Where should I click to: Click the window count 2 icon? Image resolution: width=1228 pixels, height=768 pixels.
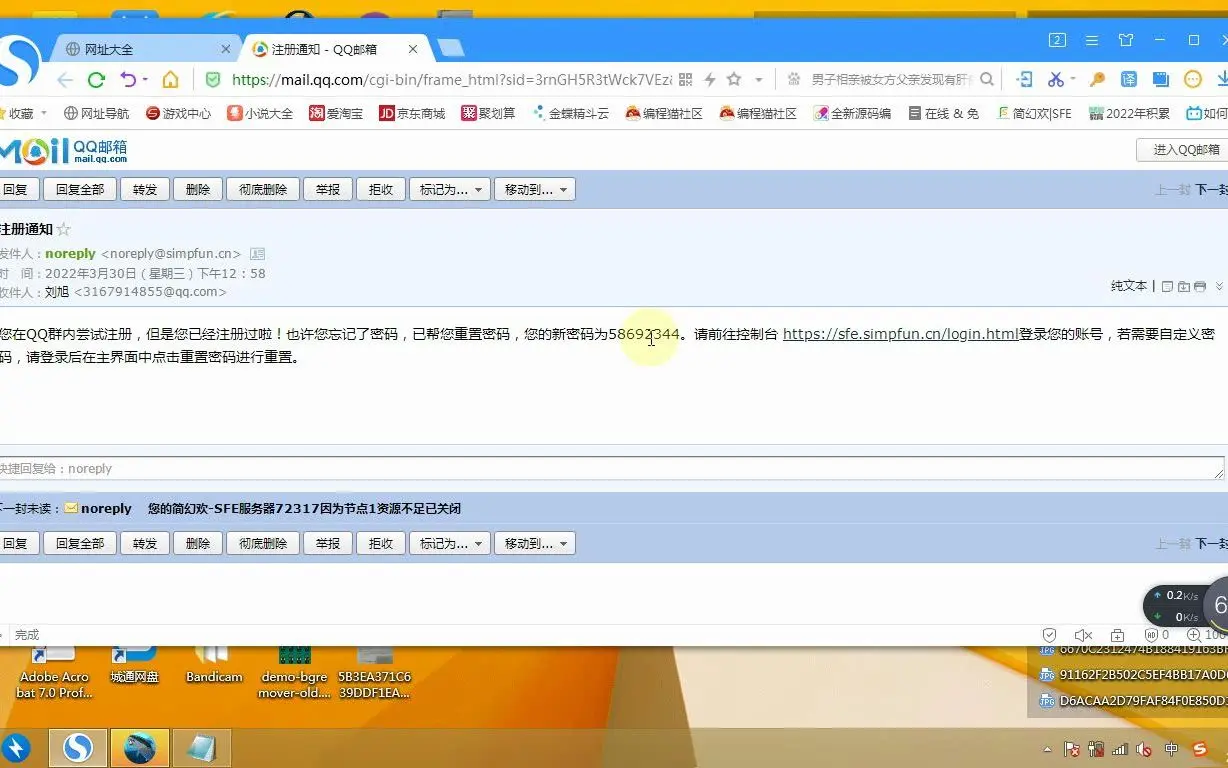click(x=1057, y=40)
